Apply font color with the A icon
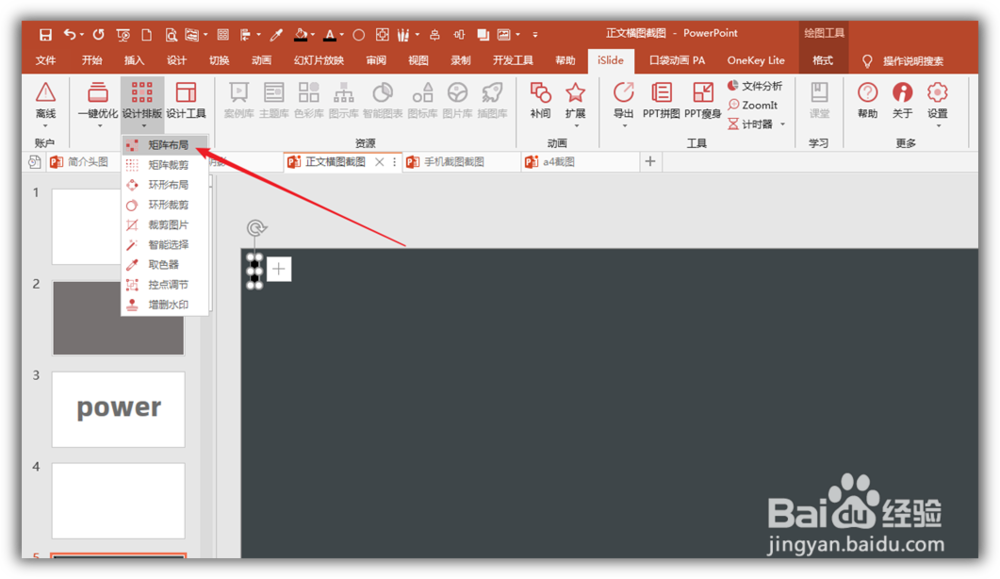The width and height of the screenshot is (1000, 579). click(330, 34)
